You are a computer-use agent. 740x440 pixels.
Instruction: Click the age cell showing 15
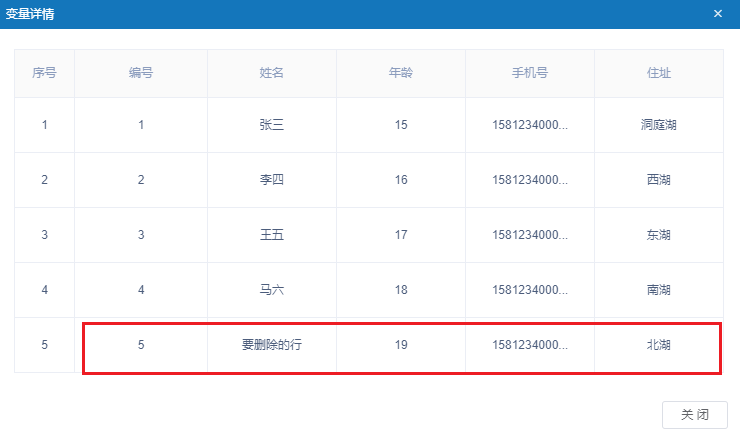point(401,125)
